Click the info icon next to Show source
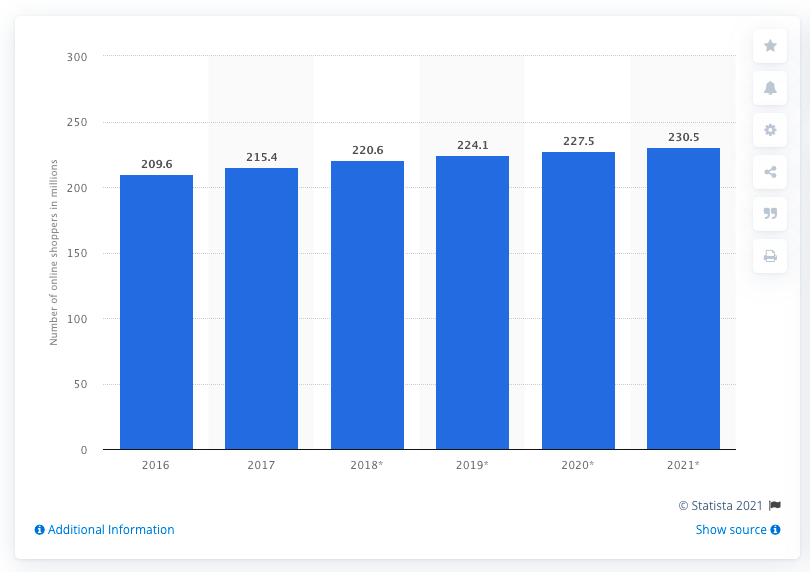 click(x=775, y=530)
